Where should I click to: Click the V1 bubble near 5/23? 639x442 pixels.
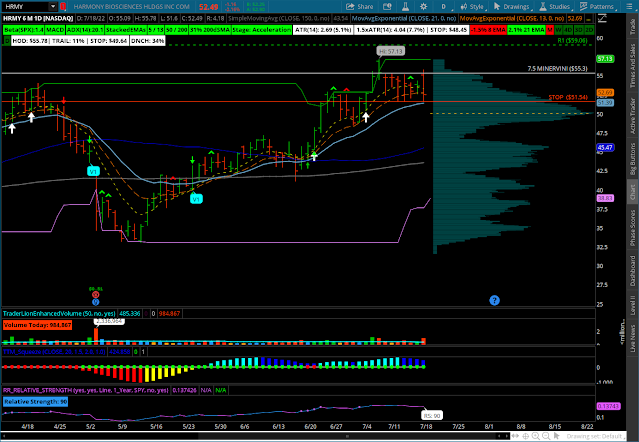pos(196,199)
